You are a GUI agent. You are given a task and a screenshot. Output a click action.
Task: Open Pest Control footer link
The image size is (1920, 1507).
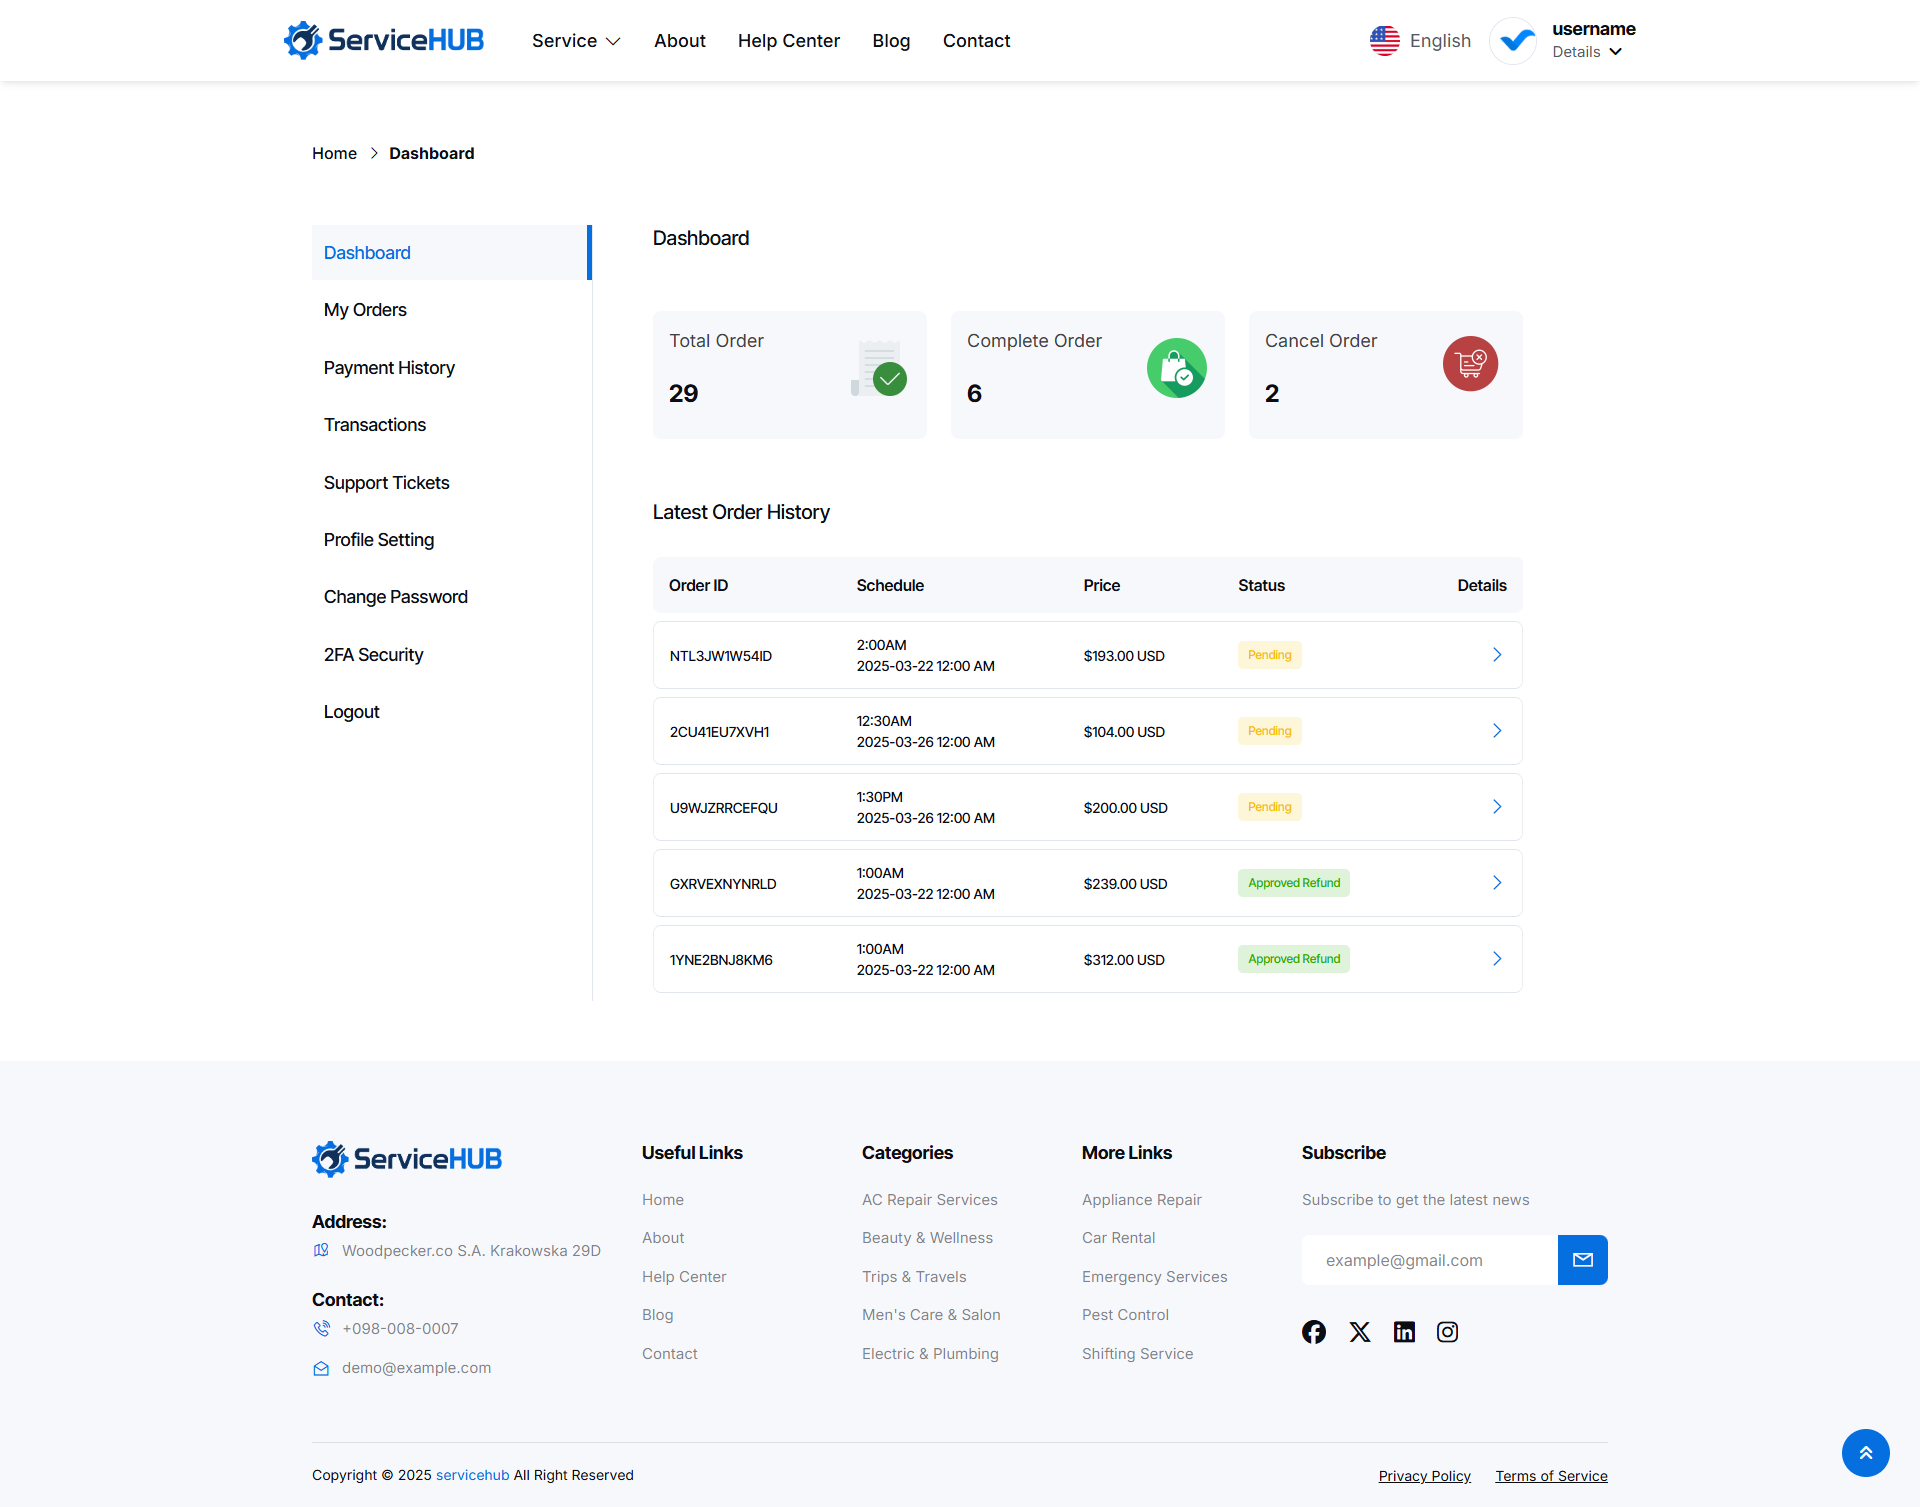coord(1125,1315)
